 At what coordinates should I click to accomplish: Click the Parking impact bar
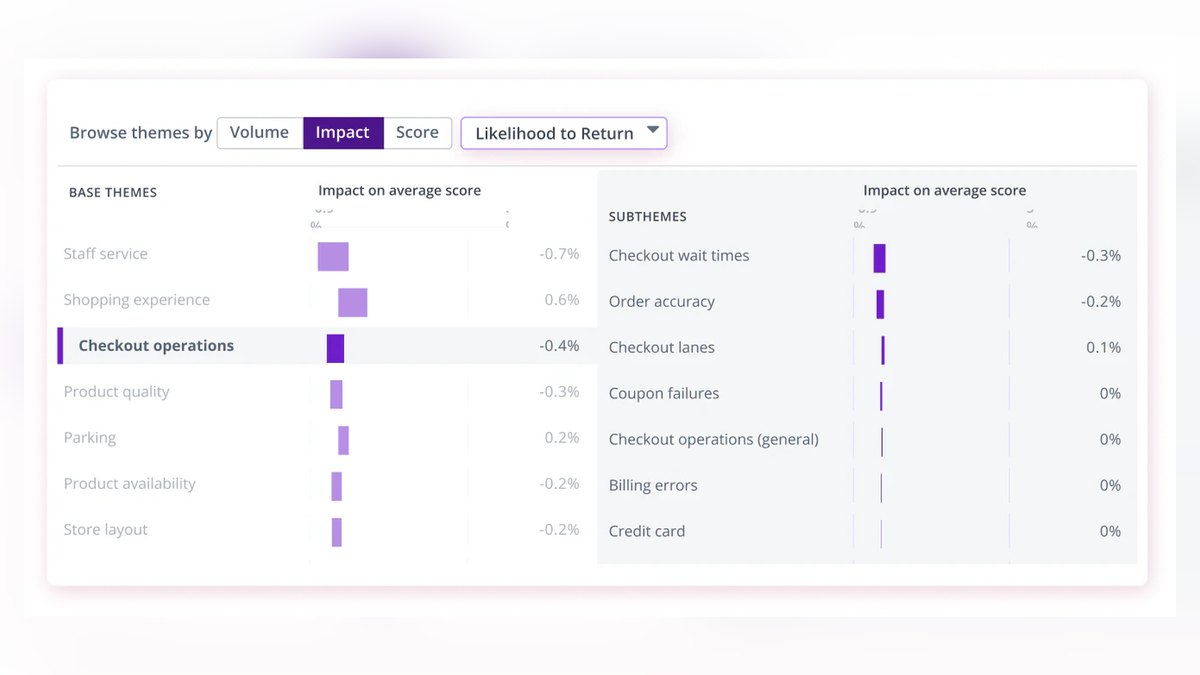click(343, 440)
